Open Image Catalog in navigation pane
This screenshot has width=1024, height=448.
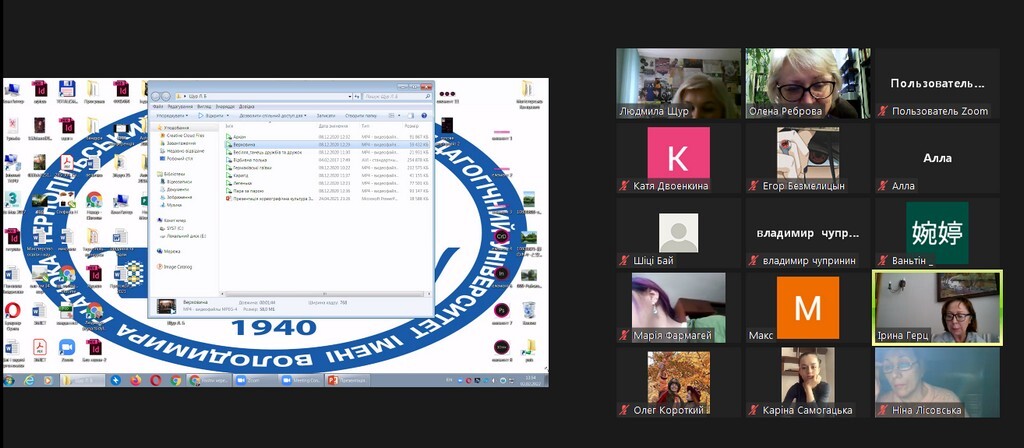coord(174,266)
